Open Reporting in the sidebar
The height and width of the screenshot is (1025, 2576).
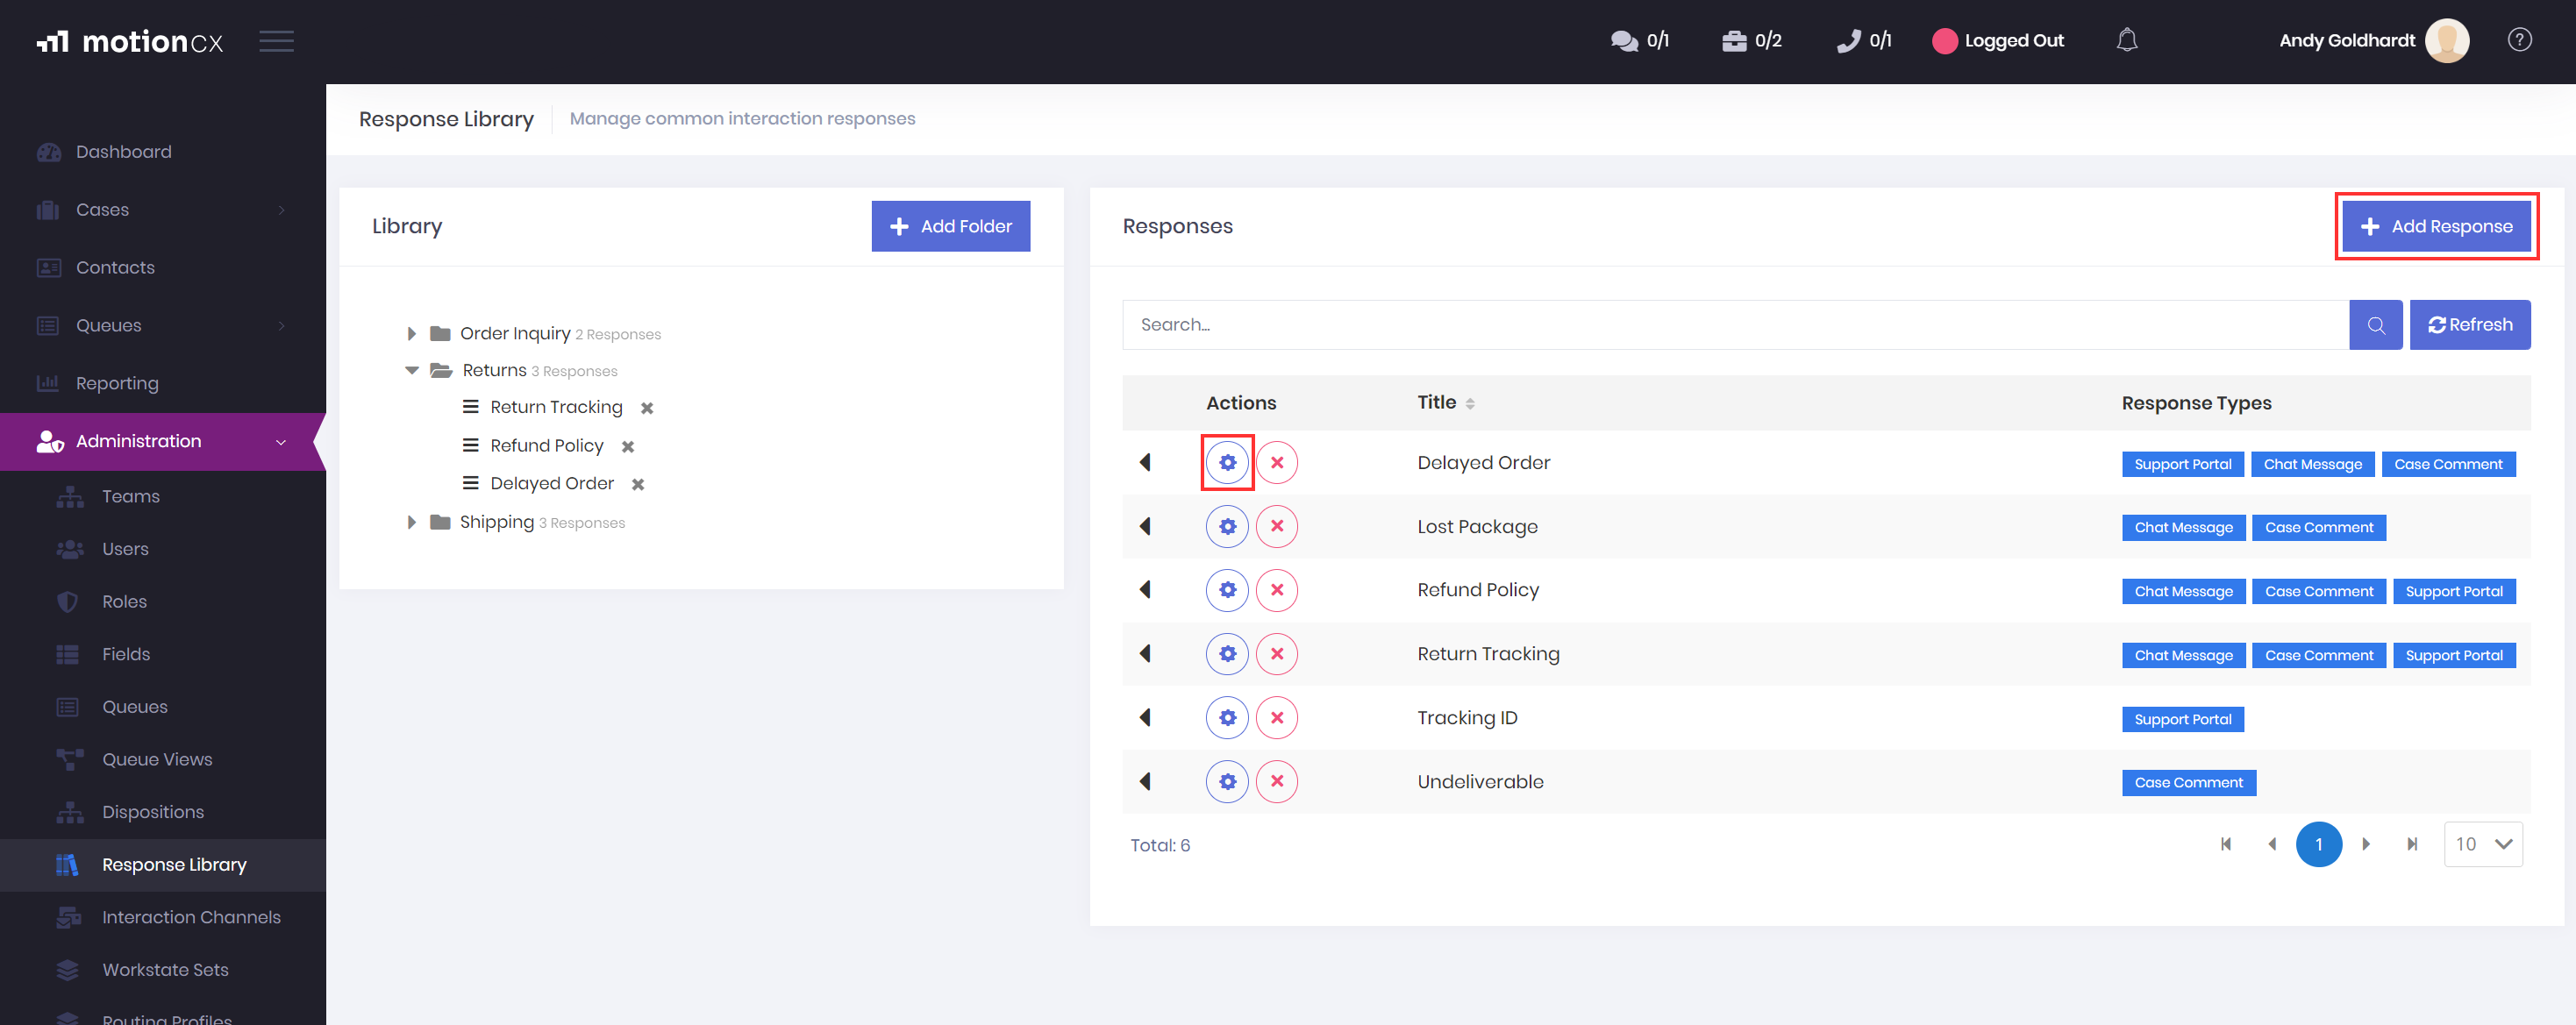click(117, 384)
